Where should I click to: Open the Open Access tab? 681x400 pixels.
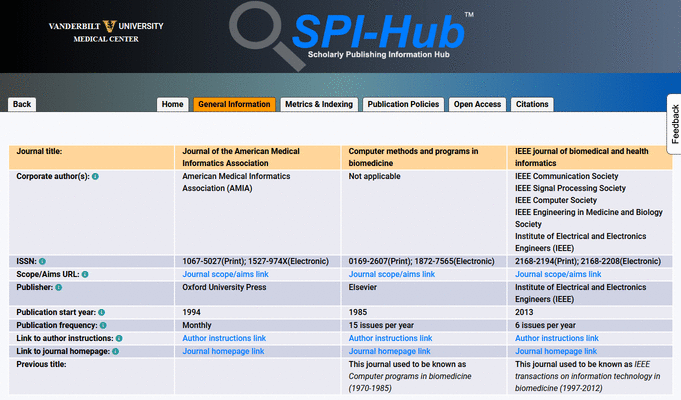tap(477, 104)
